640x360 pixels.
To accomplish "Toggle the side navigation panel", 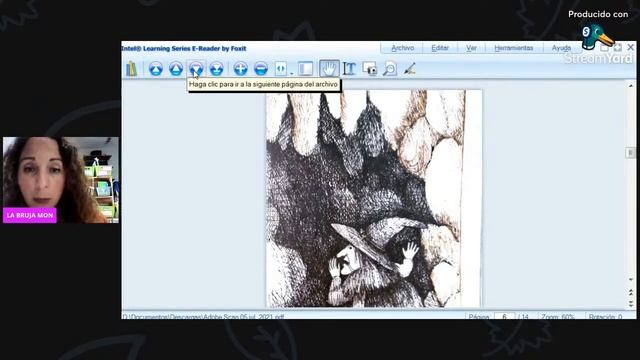I will pos(305,69).
